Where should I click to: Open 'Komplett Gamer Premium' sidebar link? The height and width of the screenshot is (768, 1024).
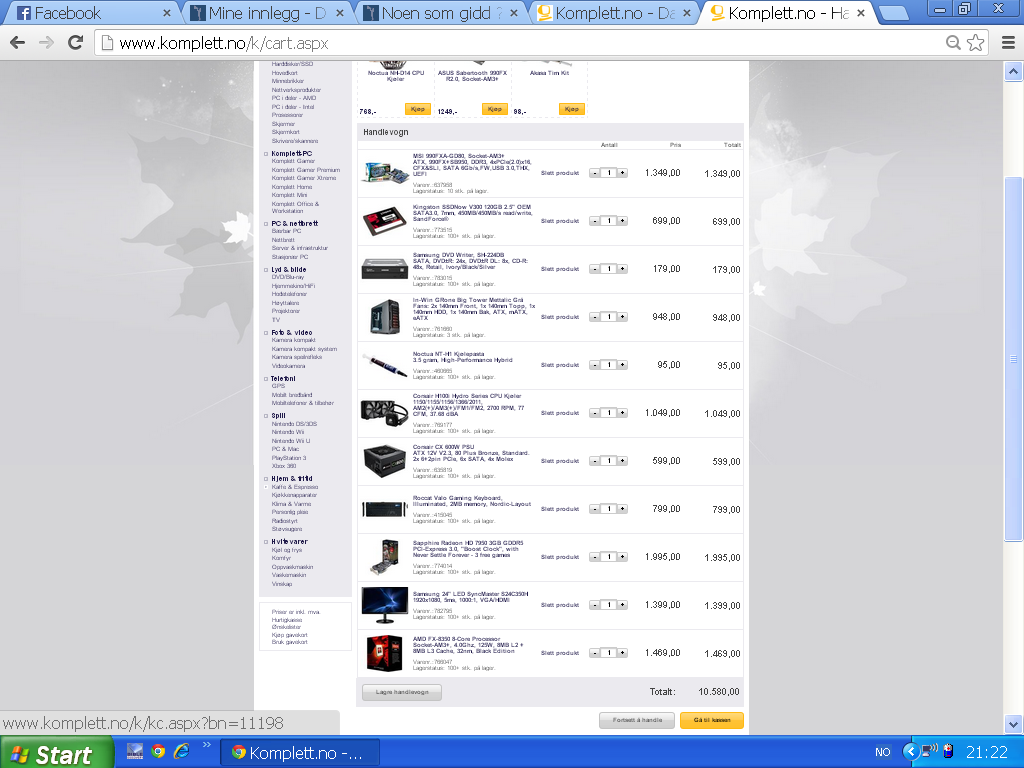click(306, 170)
